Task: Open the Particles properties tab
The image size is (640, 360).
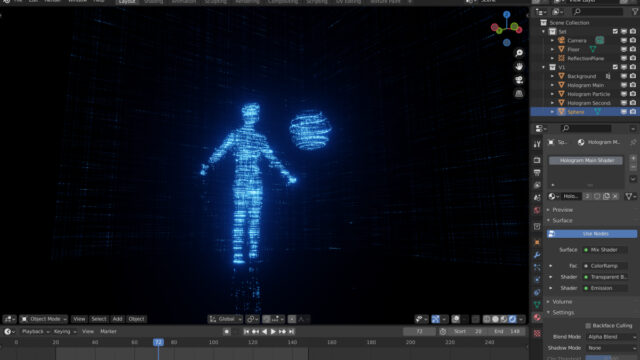Action: pos(537,267)
